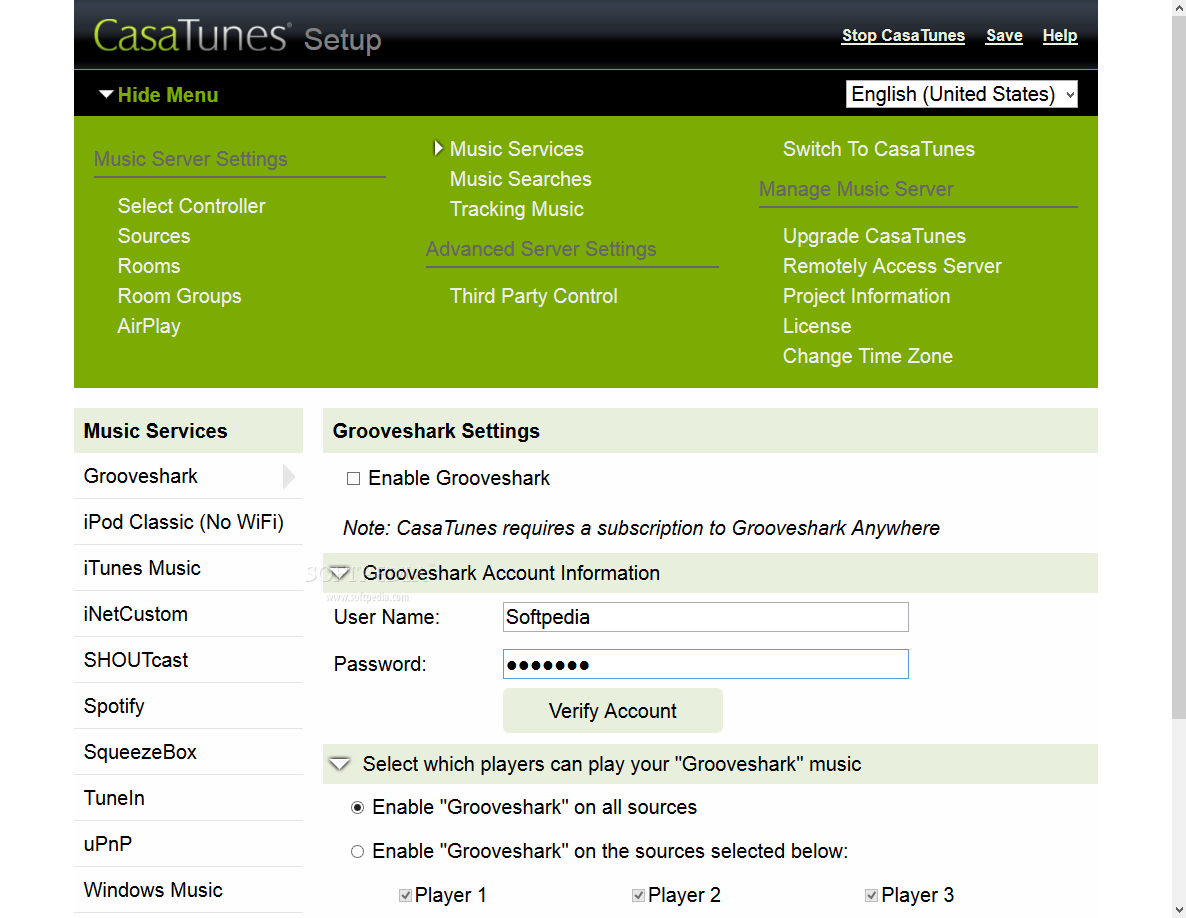The width and height of the screenshot is (1186, 918).
Task: Open Select Controller menu item
Action: [191, 206]
